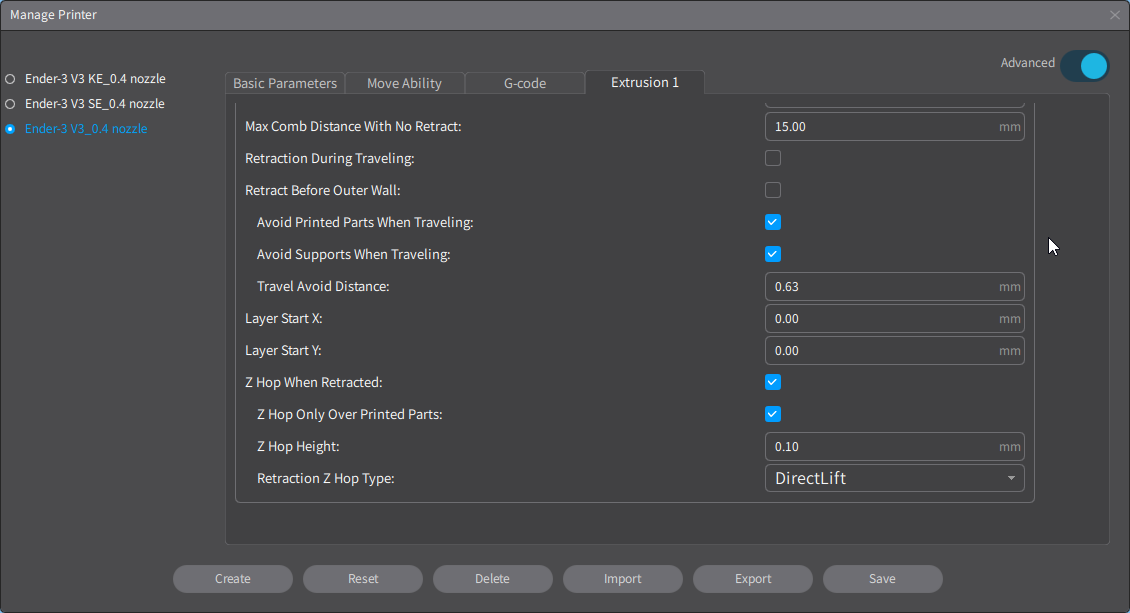Image resolution: width=1130 pixels, height=613 pixels.
Task: Click the Travel Avoid Distance input
Action: click(x=880, y=286)
